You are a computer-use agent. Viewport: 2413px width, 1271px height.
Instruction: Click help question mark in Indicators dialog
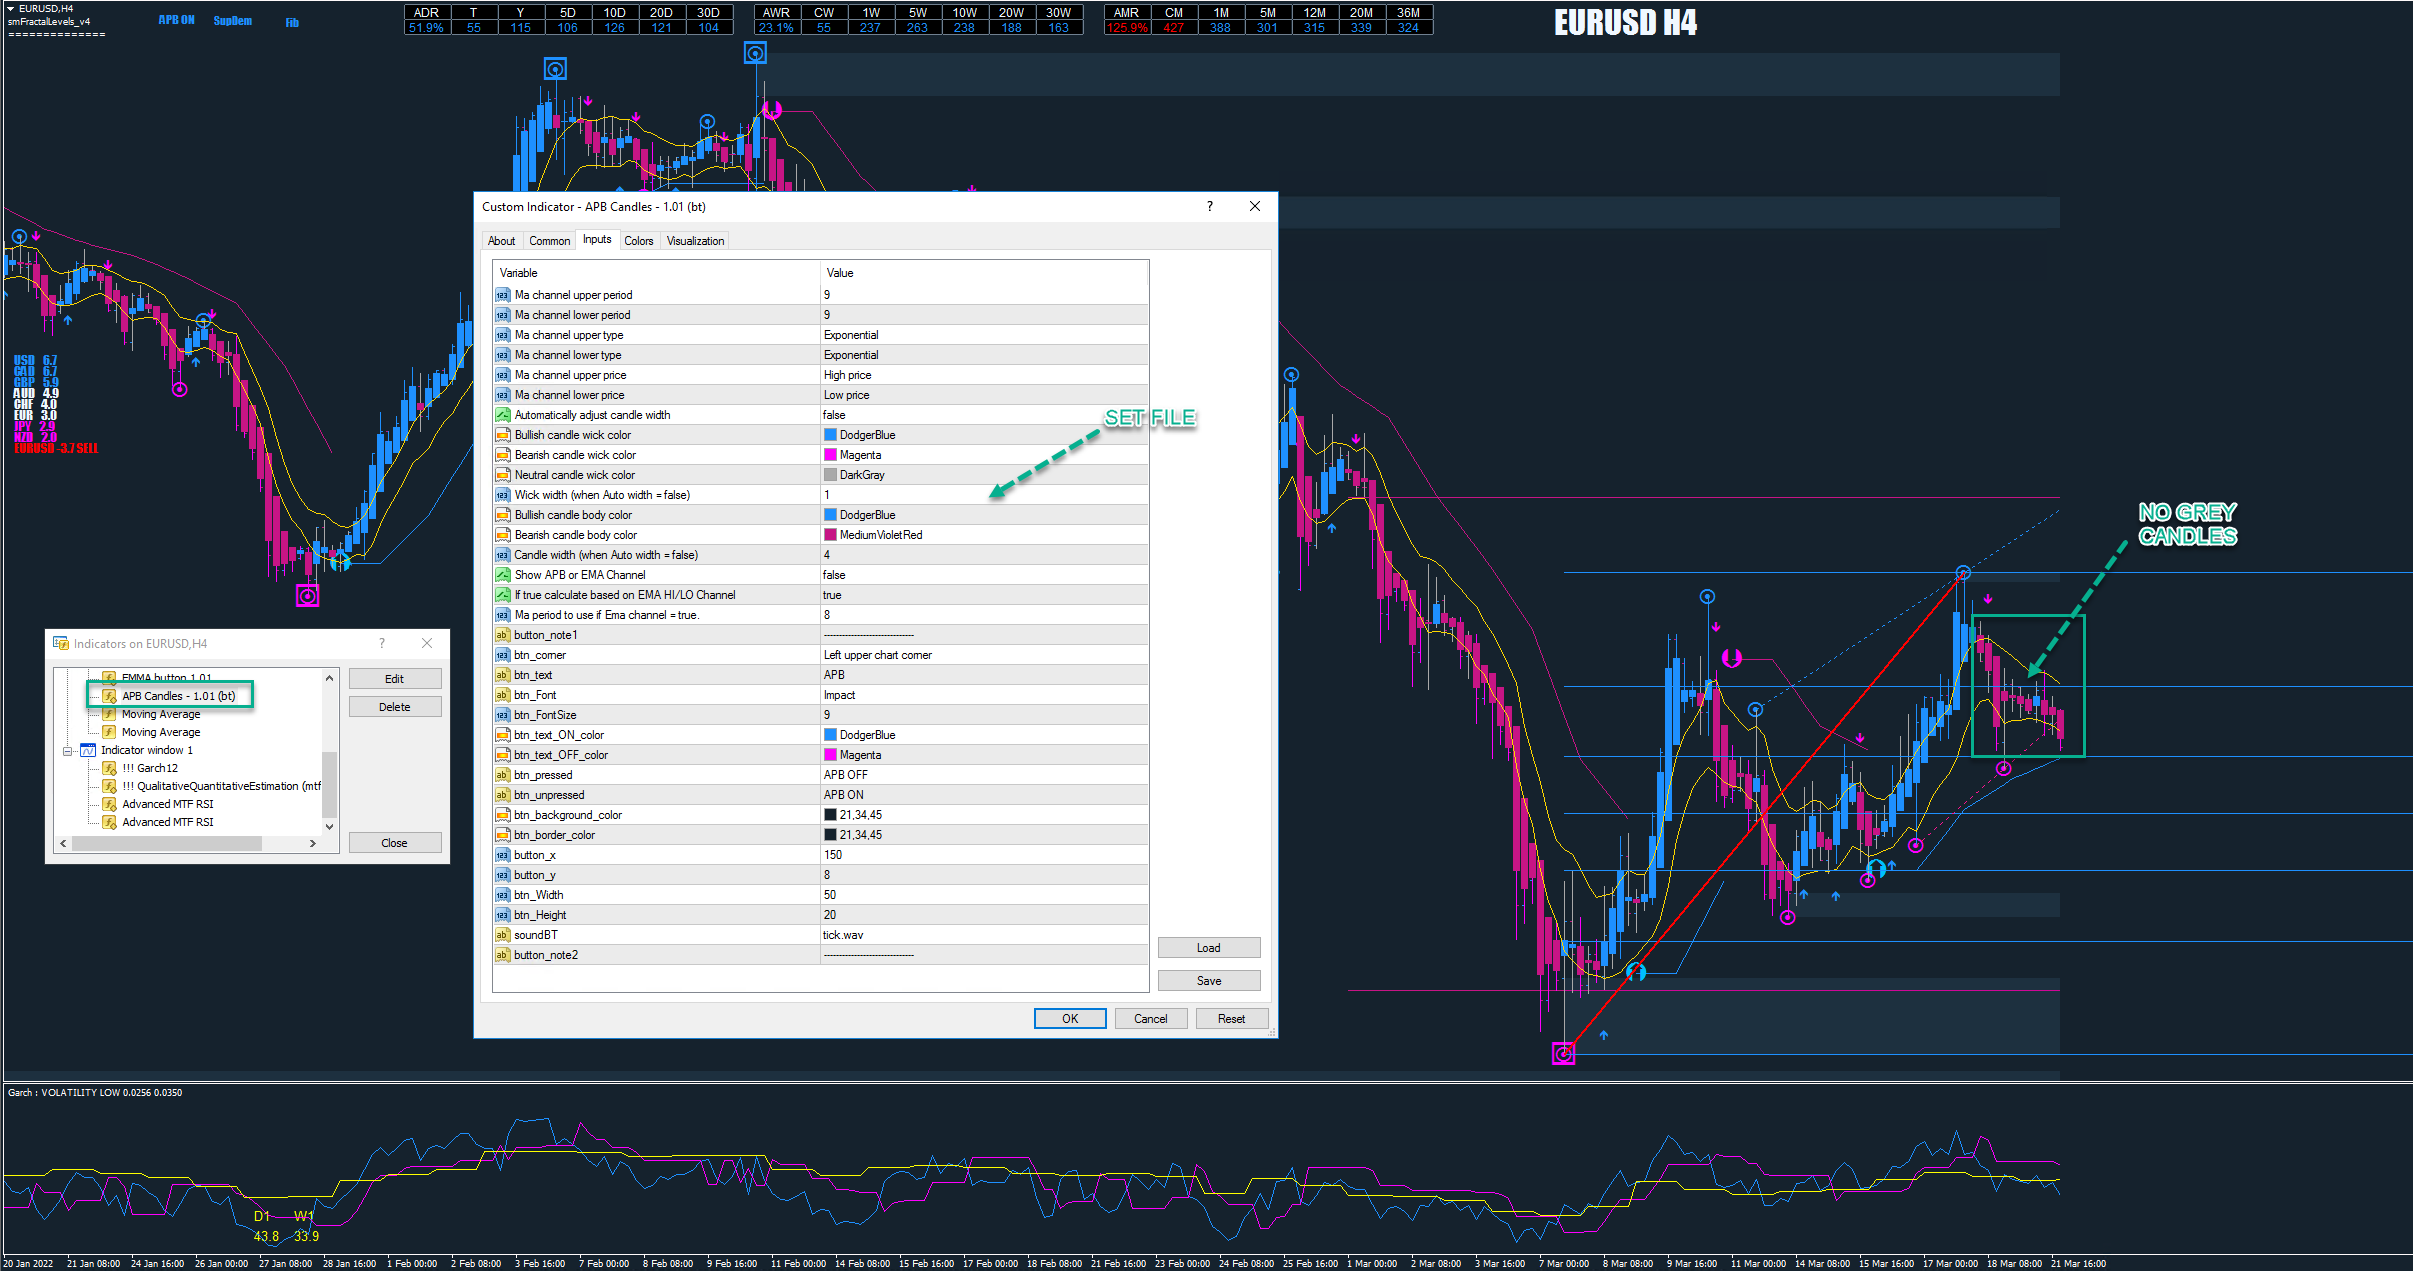pyautogui.click(x=382, y=643)
